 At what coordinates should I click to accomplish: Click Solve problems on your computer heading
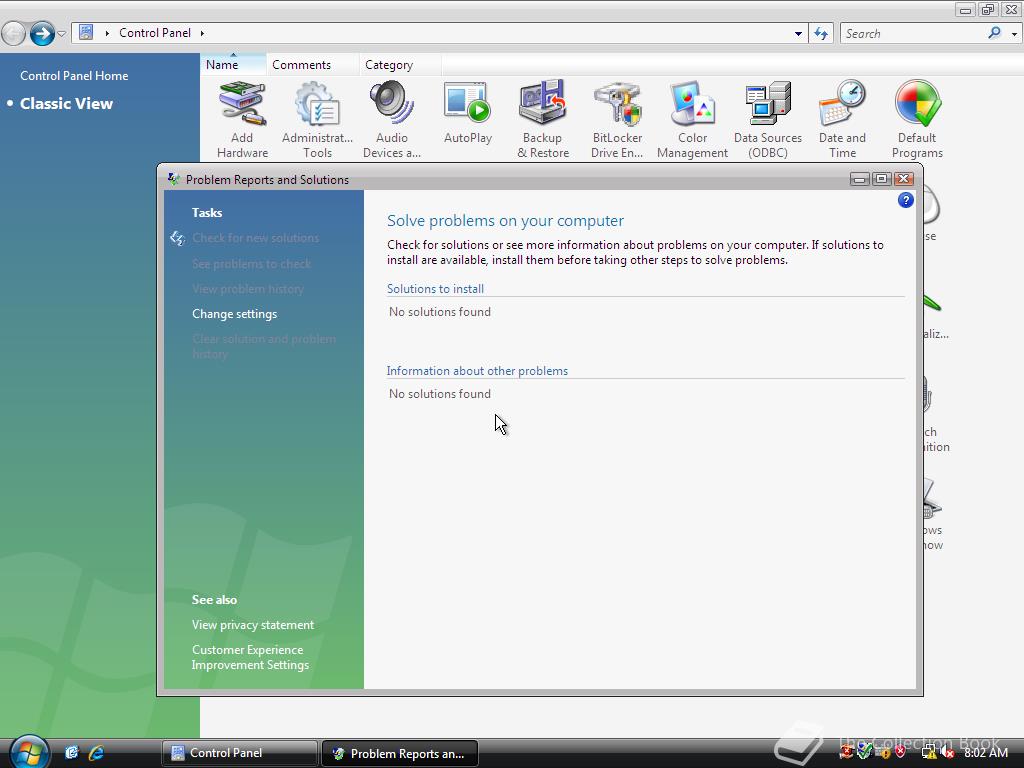(x=505, y=221)
